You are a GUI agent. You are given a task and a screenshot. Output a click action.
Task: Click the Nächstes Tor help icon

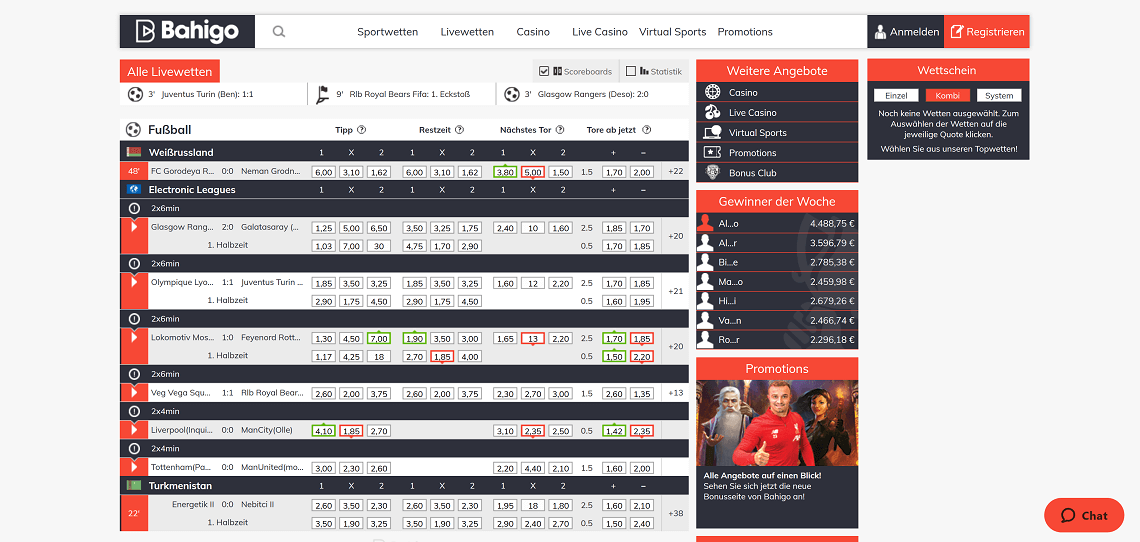[560, 130]
